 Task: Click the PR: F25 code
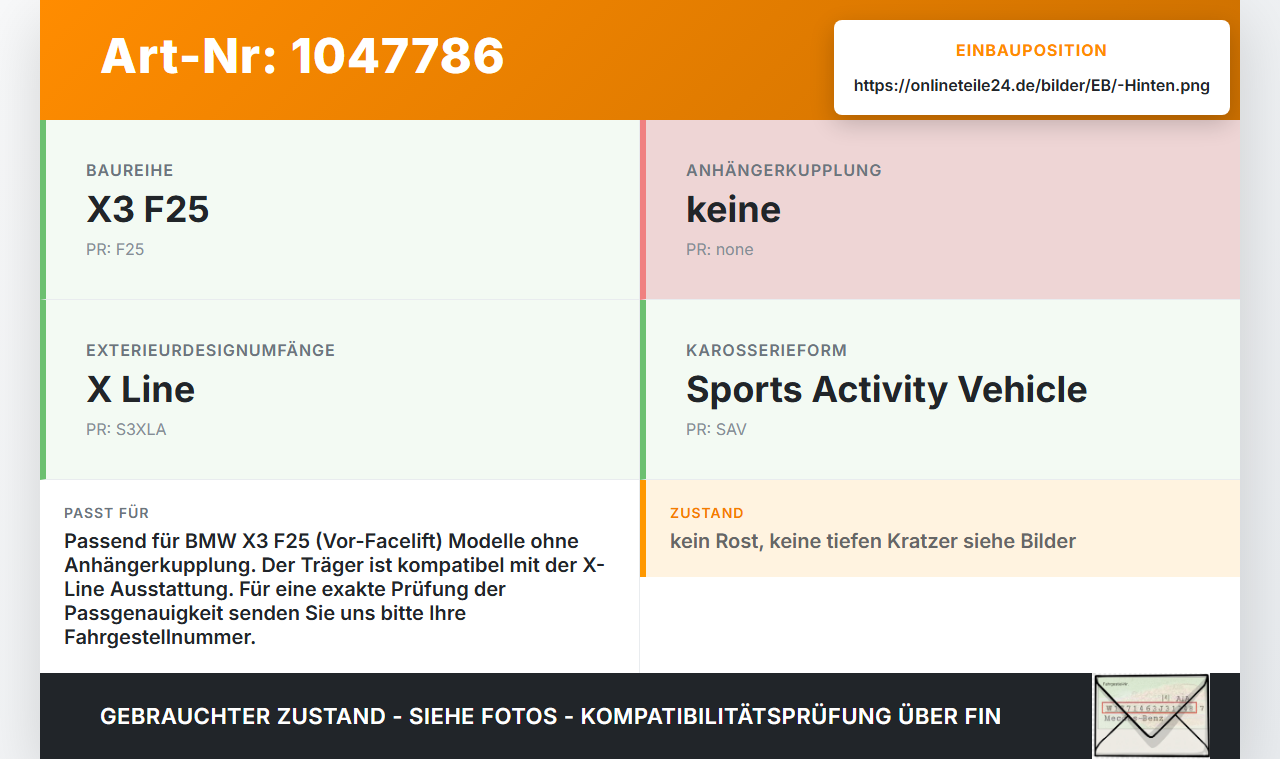pyautogui.click(x=115, y=249)
